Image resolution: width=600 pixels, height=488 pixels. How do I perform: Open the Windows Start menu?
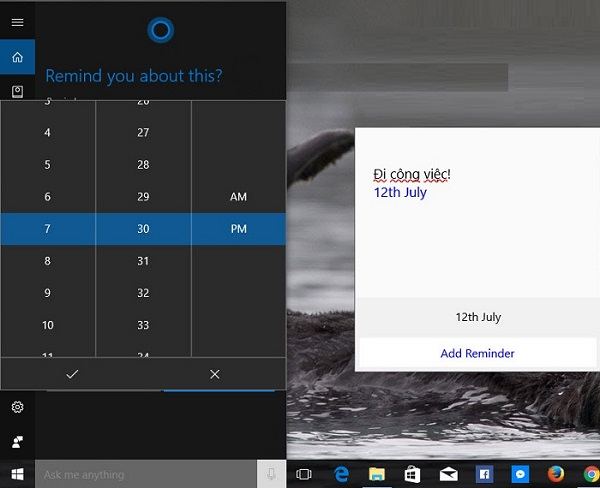tap(17, 474)
